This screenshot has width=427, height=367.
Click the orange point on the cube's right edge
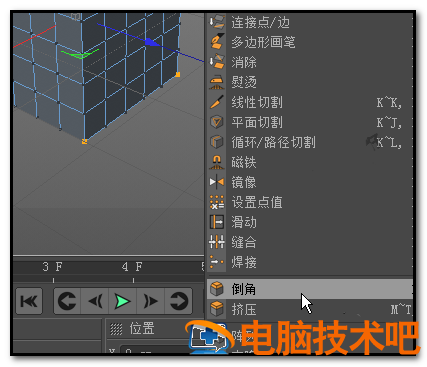pyautogui.click(x=178, y=74)
